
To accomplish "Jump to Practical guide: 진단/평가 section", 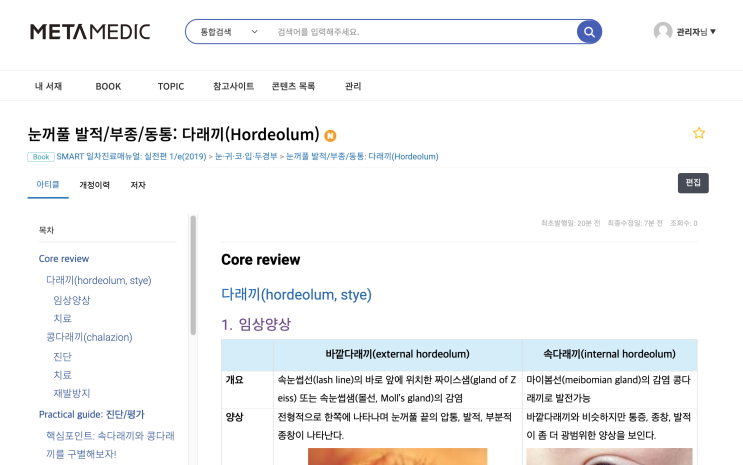I will click(91, 414).
